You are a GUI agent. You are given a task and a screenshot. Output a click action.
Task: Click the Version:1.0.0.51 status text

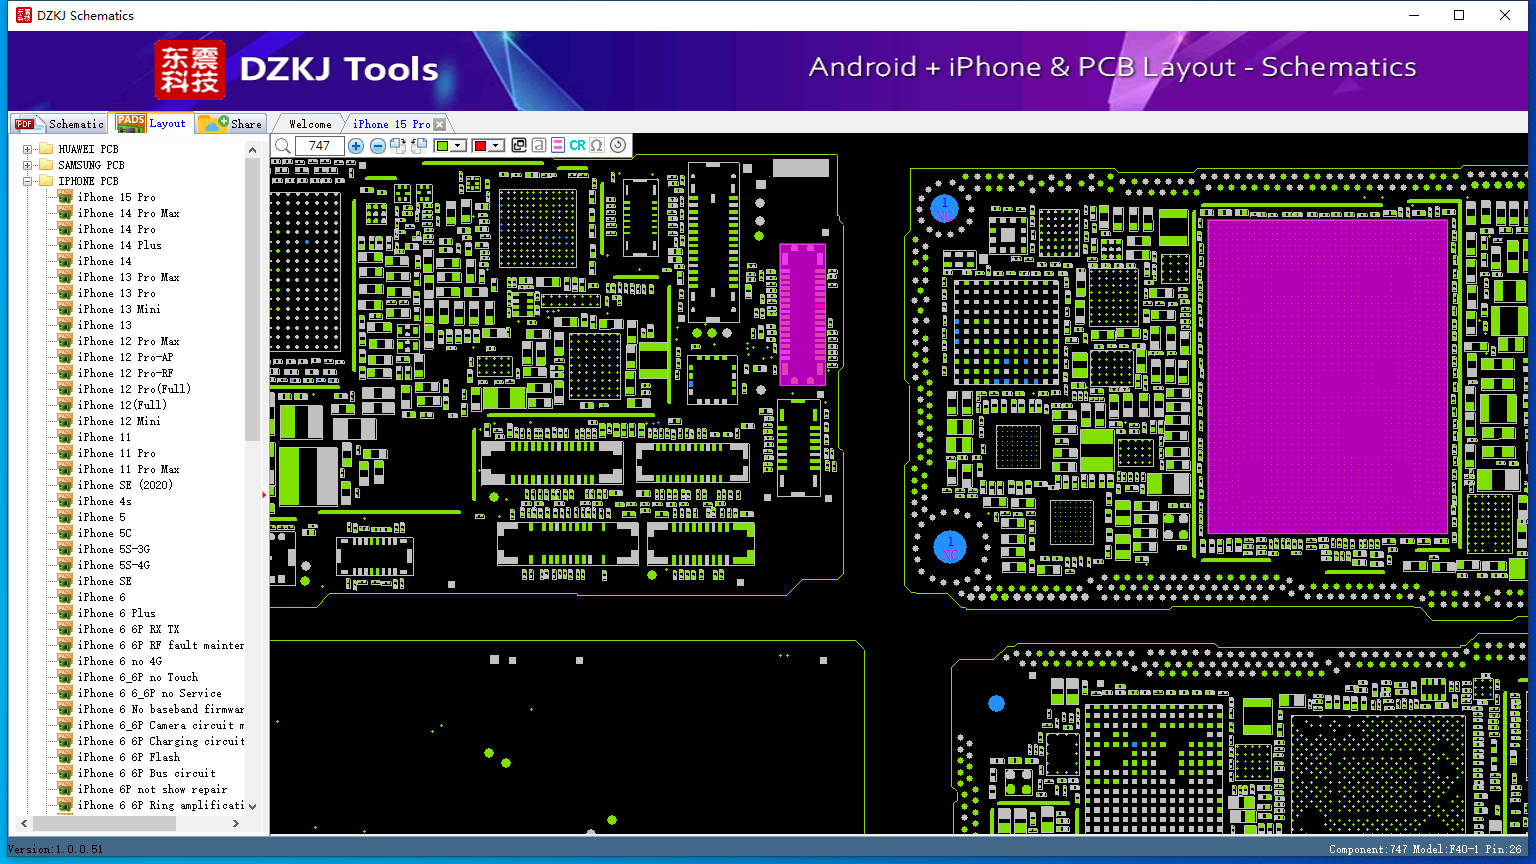point(56,849)
